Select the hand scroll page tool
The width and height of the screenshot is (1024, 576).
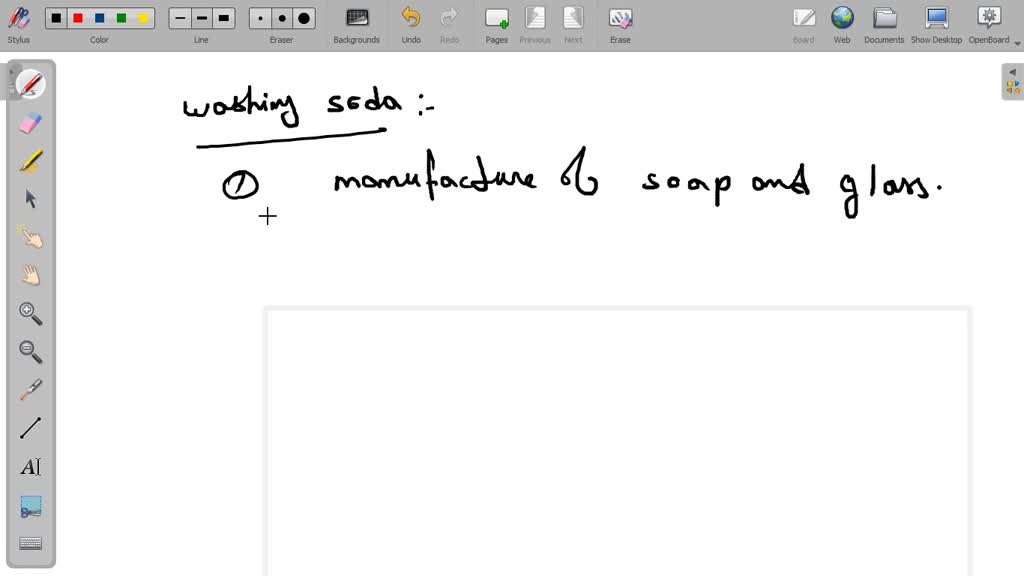(x=31, y=275)
